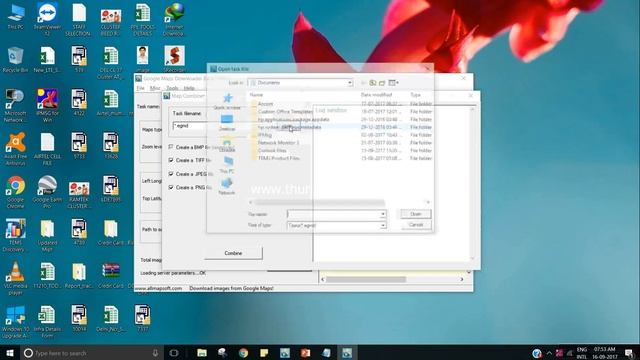This screenshot has width=640, height=360.
Task: Select the Recycle Bin desktop icon
Action: pyautogui.click(x=15, y=60)
